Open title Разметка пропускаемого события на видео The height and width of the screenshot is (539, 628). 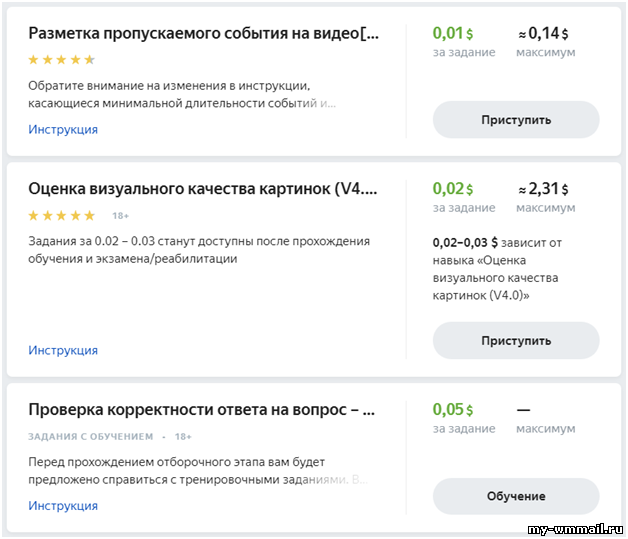pos(203,33)
